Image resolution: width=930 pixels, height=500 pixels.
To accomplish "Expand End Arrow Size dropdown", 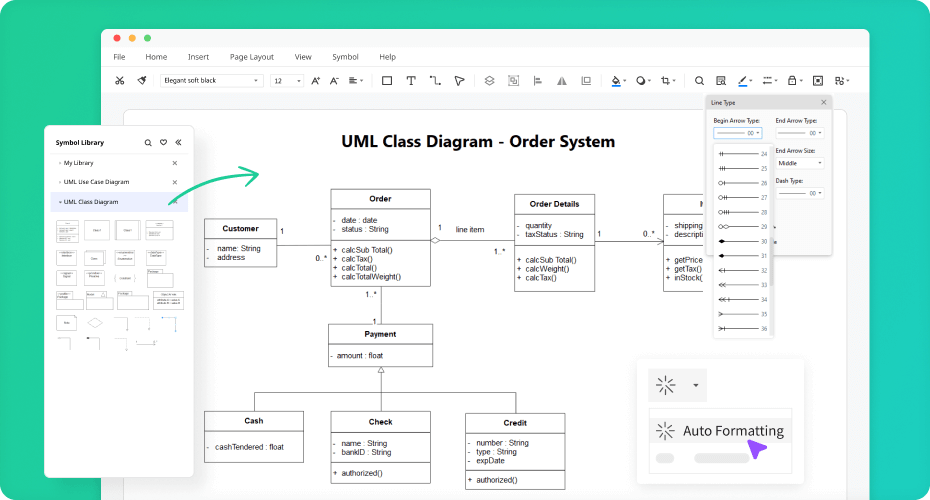I will pyautogui.click(x=800, y=163).
